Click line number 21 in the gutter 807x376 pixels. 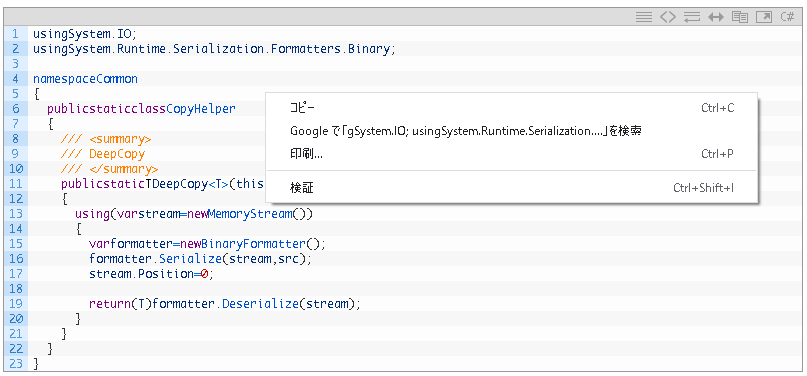(x=16, y=334)
